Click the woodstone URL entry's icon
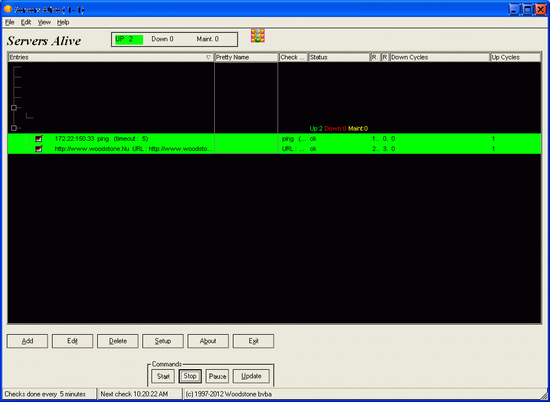This screenshot has width=550, height=402. coord(39,149)
